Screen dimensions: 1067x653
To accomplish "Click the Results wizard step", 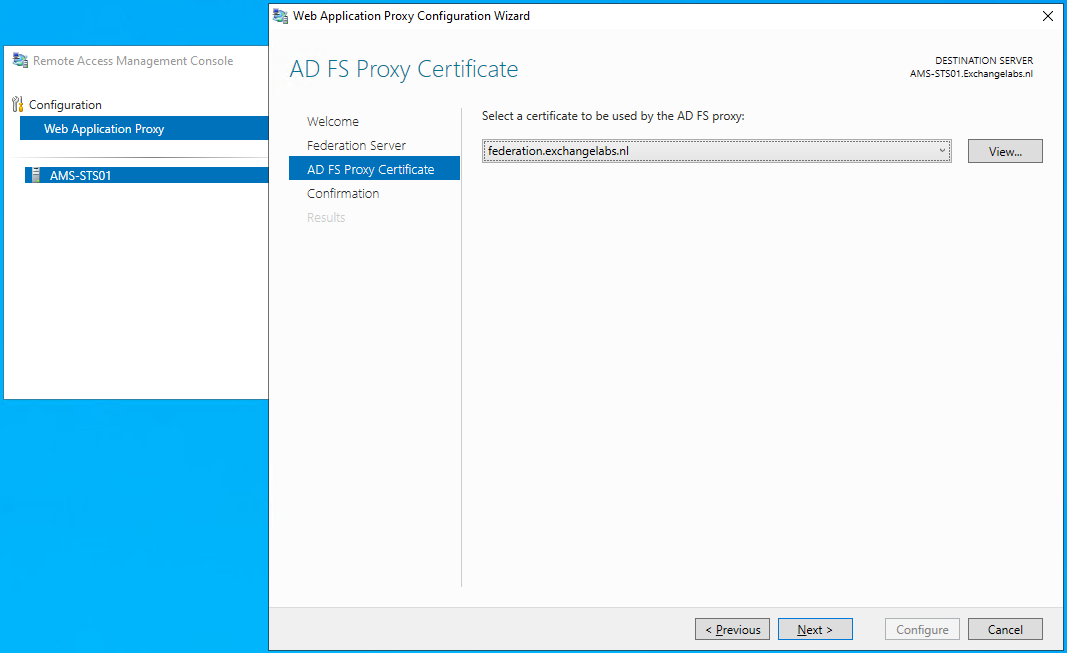I will [x=326, y=217].
